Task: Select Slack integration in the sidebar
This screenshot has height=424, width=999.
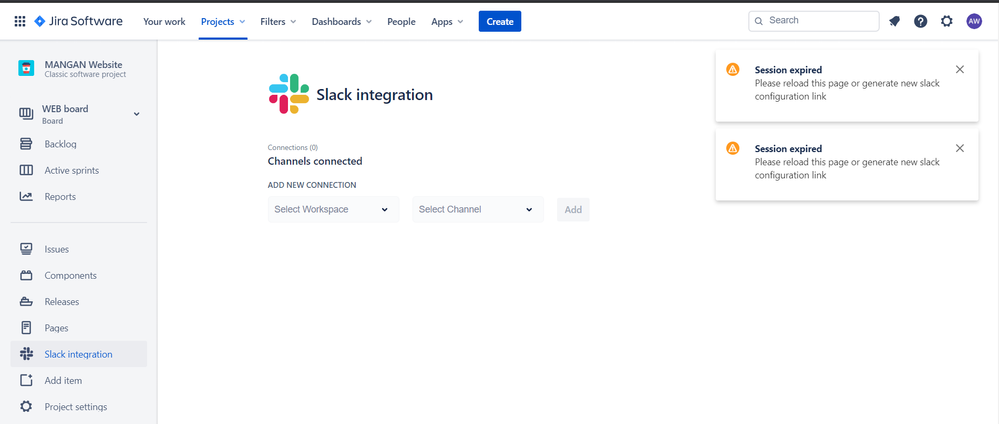Action: click(x=78, y=354)
